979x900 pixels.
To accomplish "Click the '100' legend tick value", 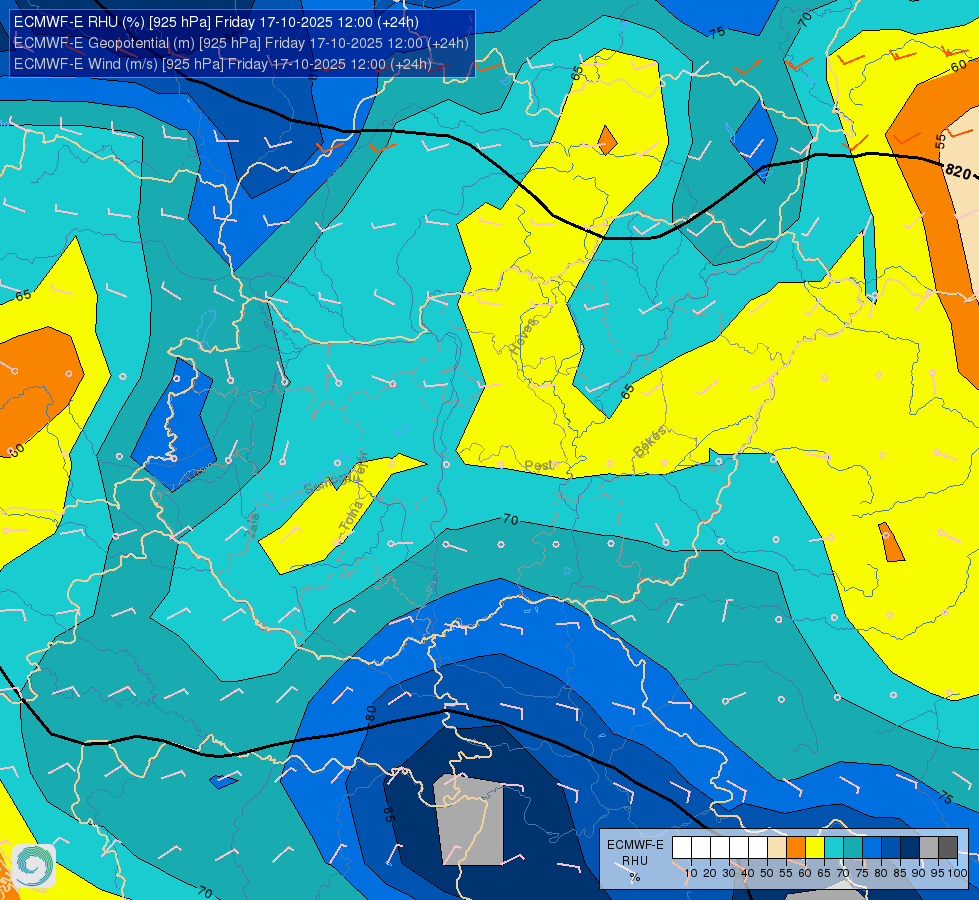I will click(x=958, y=873).
